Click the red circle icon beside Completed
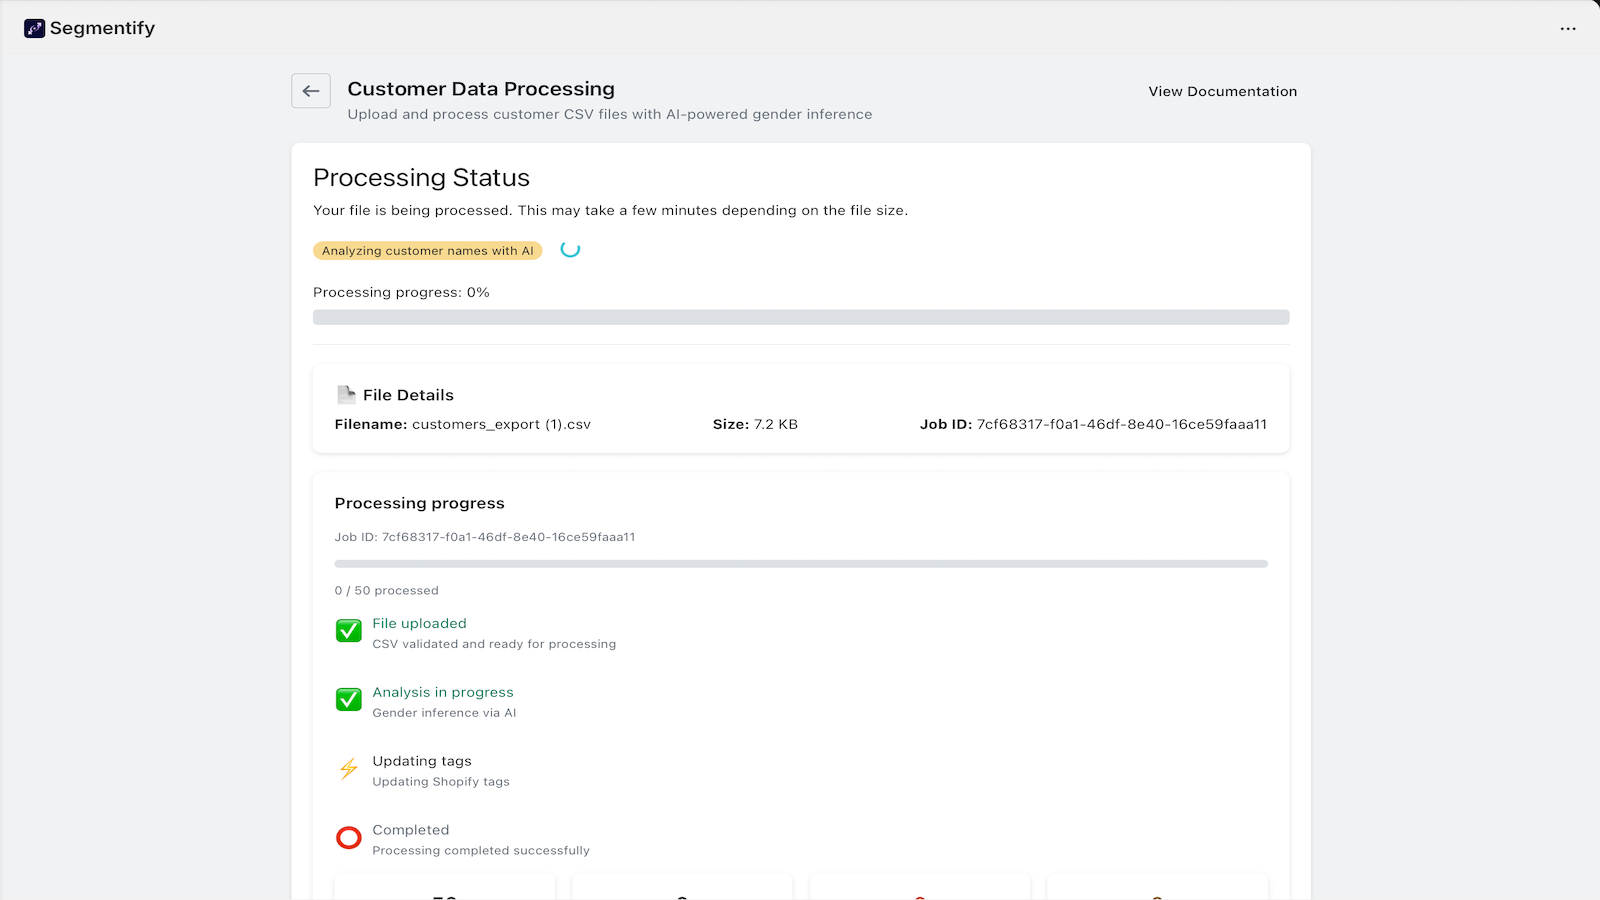 pyautogui.click(x=348, y=838)
